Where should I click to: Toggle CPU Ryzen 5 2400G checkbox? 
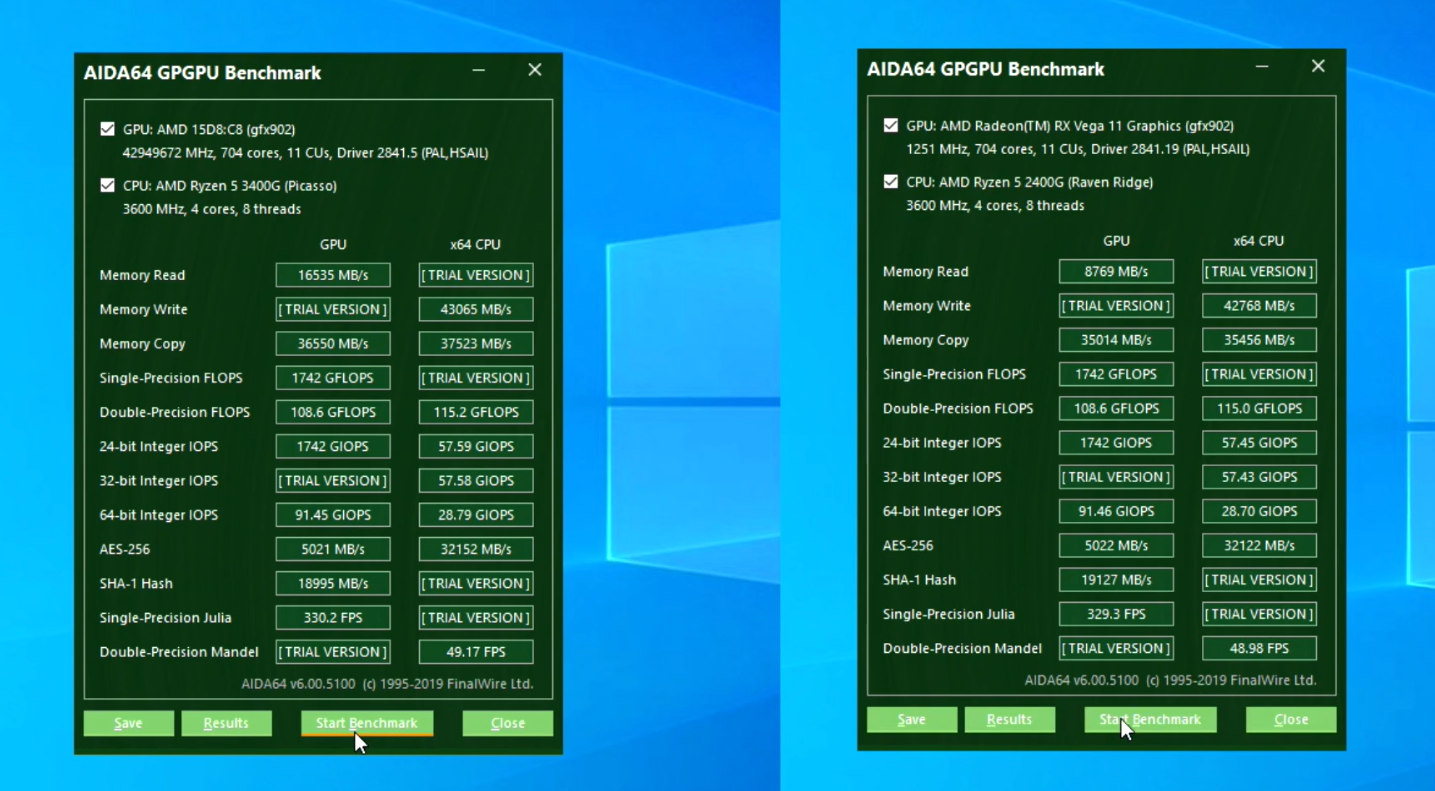(x=890, y=182)
